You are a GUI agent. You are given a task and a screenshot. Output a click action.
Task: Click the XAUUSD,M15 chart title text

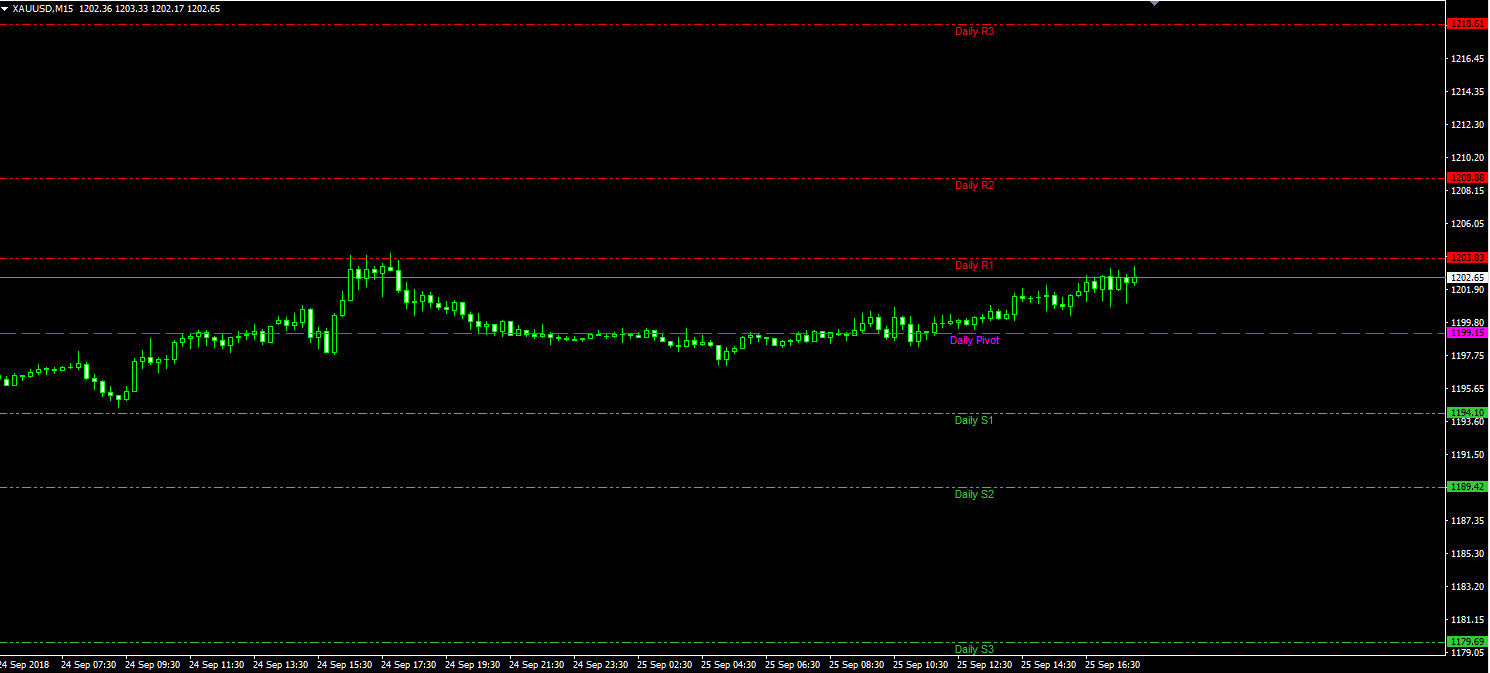click(43, 8)
